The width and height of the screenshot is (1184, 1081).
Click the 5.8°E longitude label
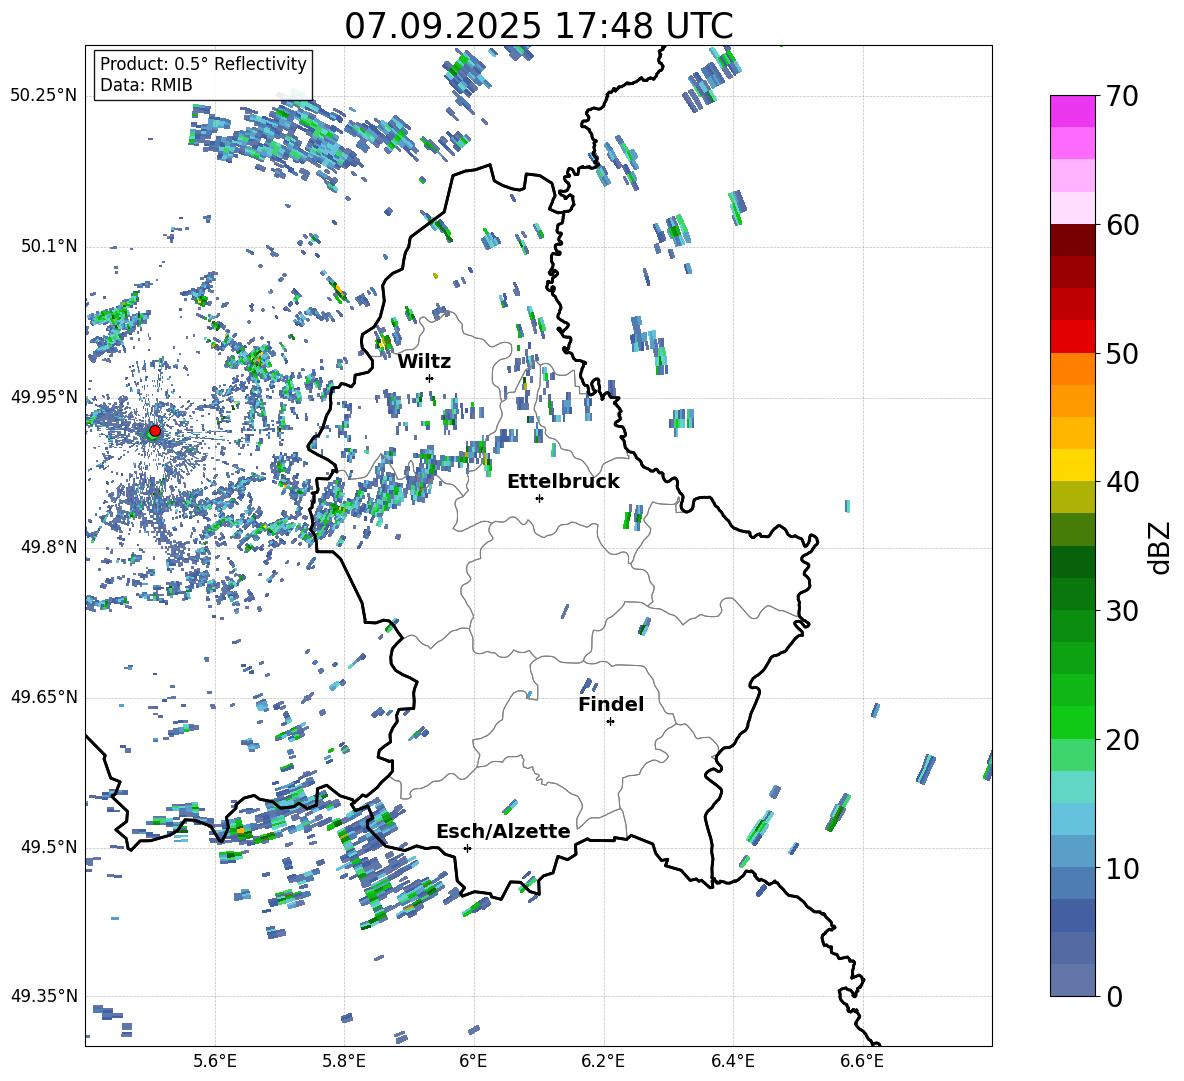click(x=344, y=1062)
